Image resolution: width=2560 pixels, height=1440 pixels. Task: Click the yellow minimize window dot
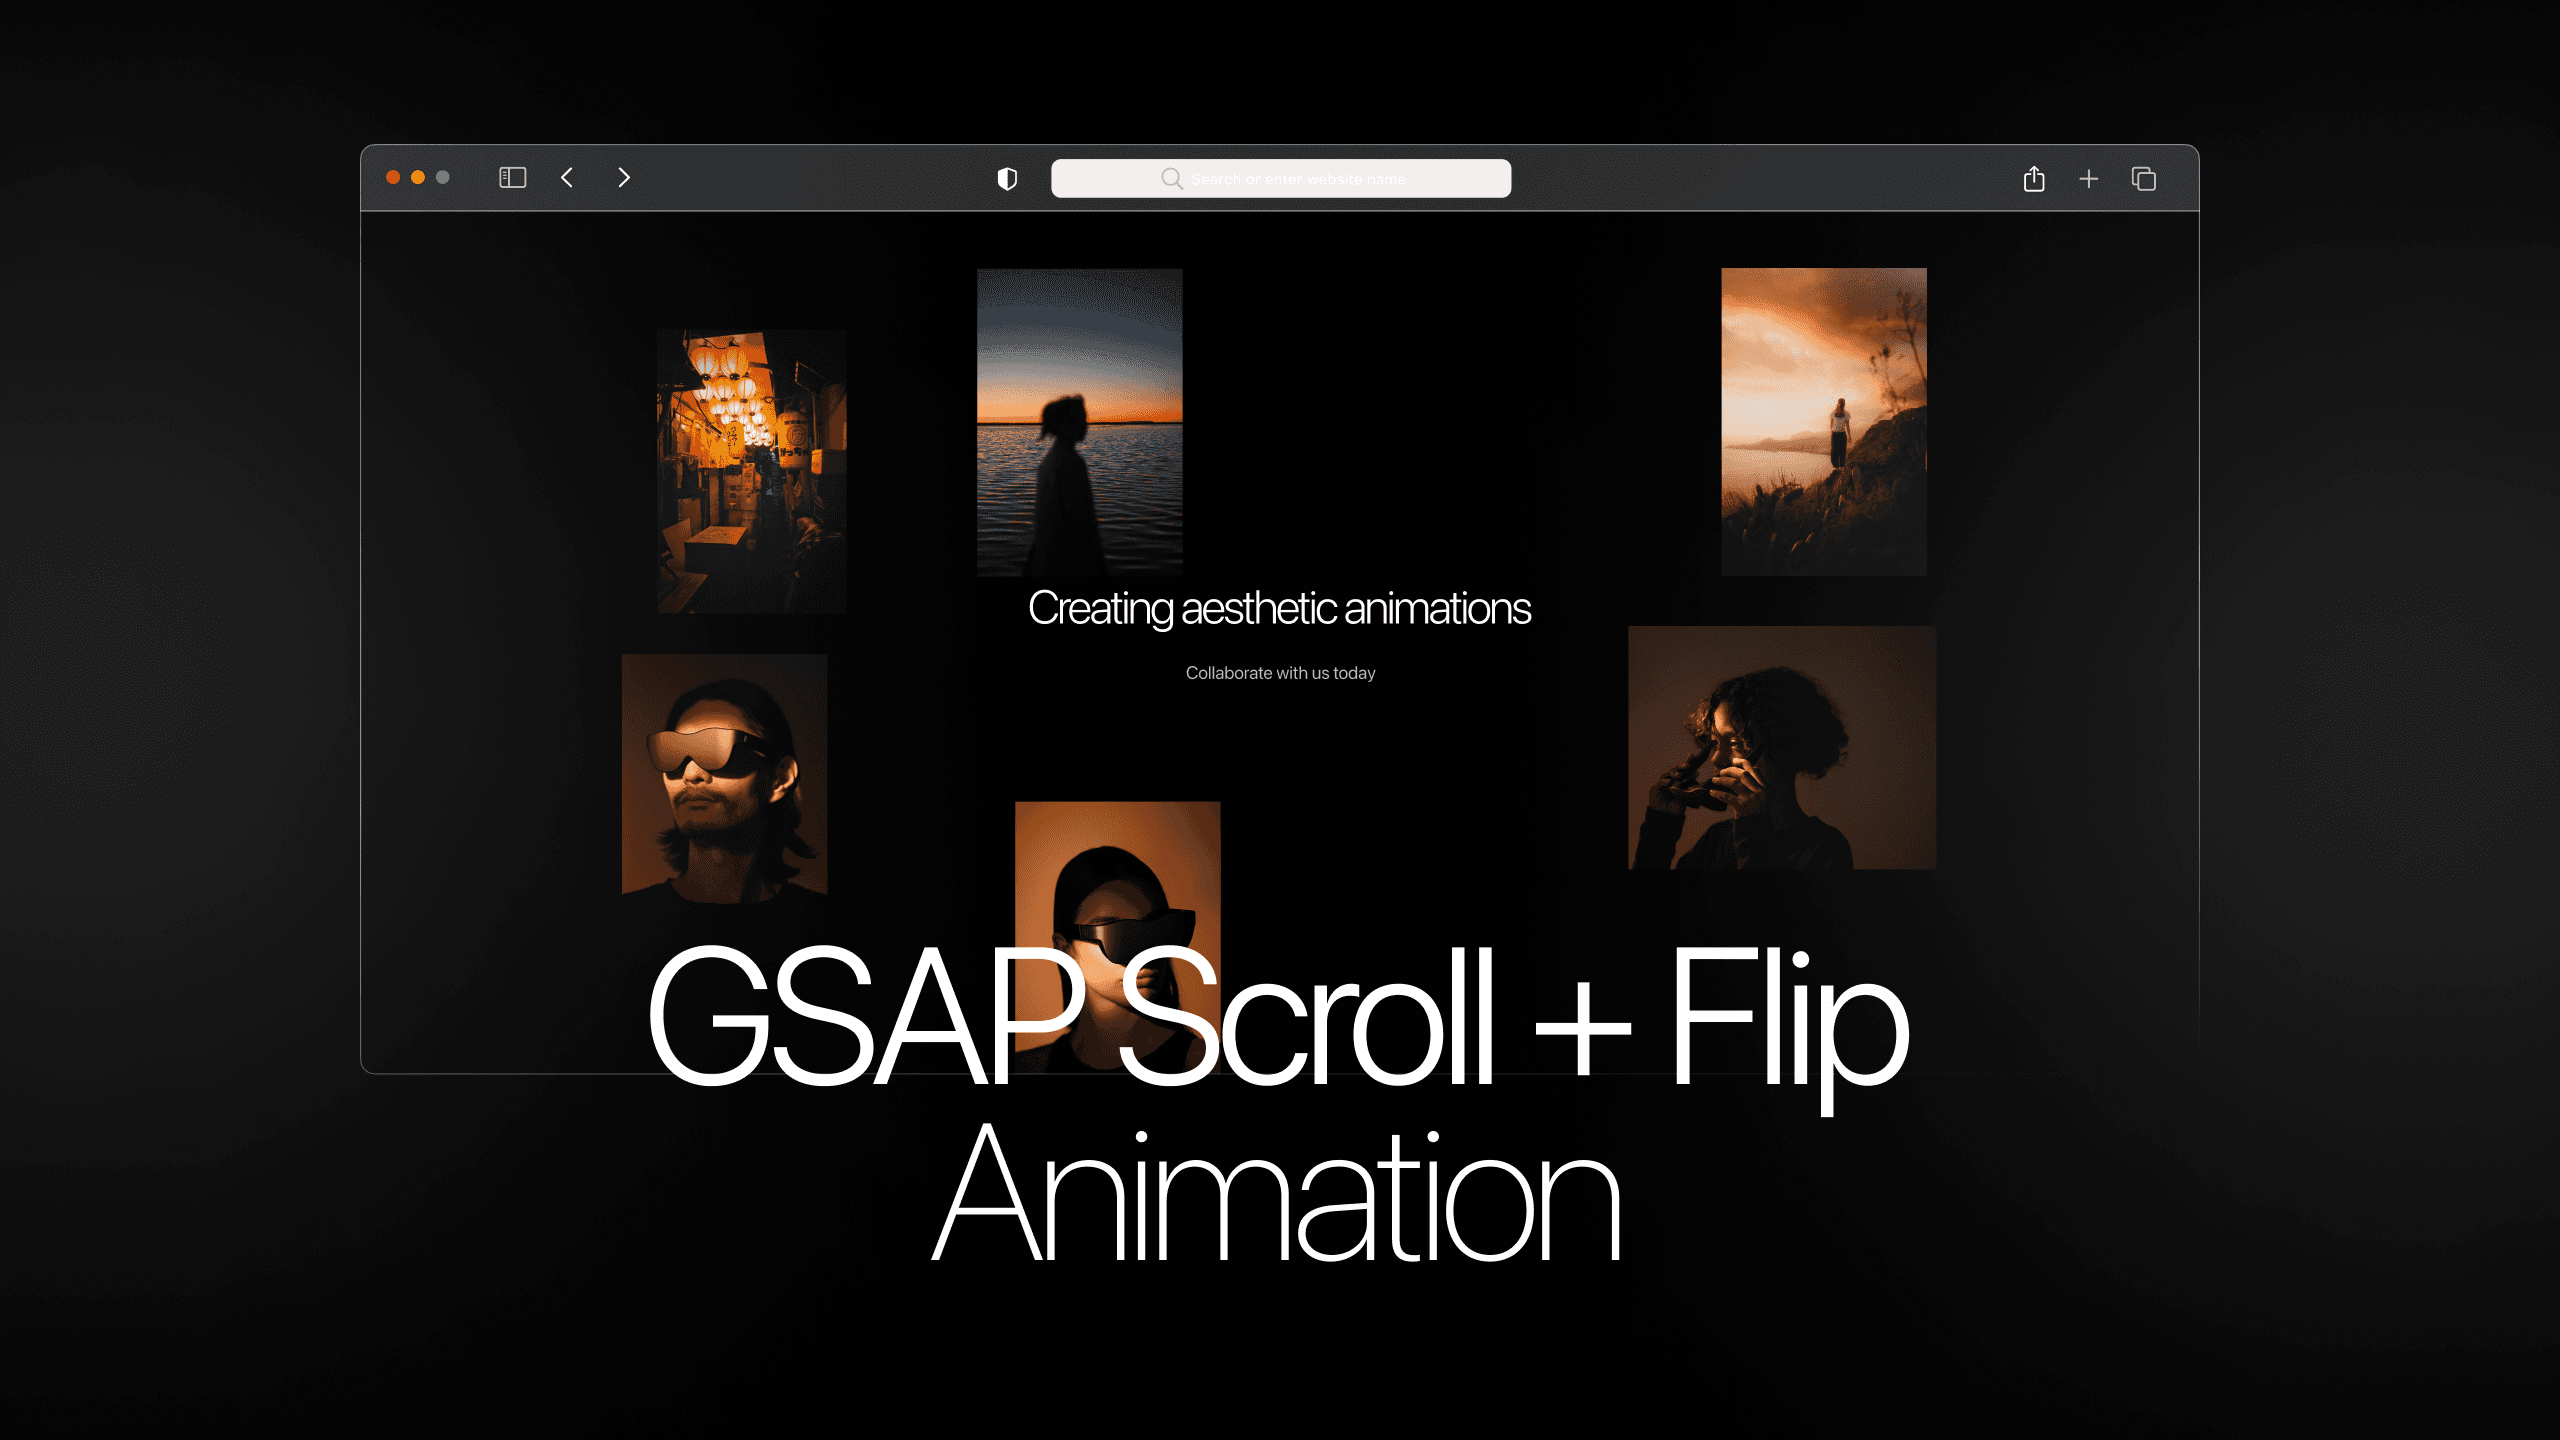(x=418, y=177)
